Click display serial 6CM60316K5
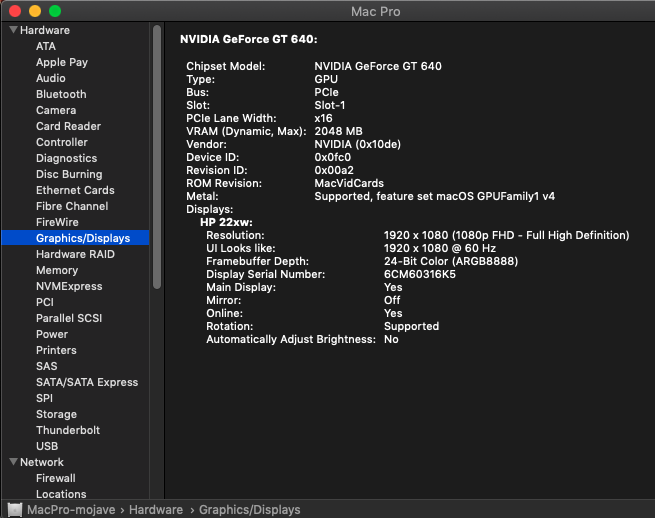Viewport: 655px width, 518px height. pos(420,274)
